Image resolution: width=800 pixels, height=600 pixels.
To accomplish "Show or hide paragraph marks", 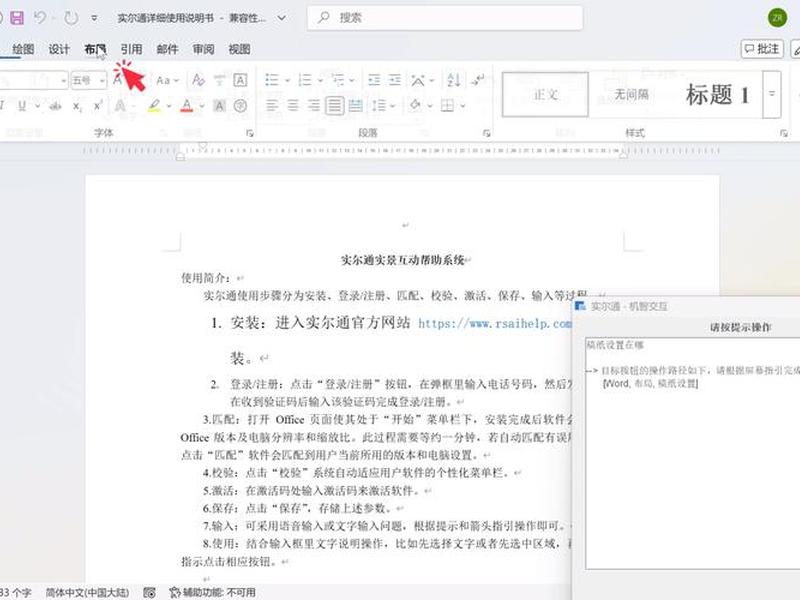I will point(478,80).
